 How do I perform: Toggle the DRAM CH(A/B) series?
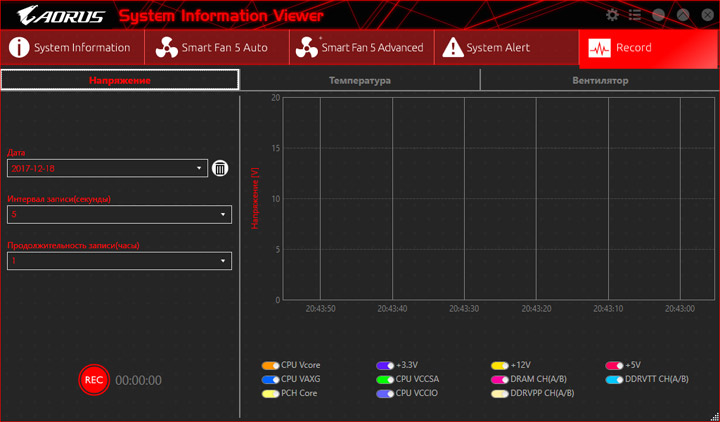(500, 380)
